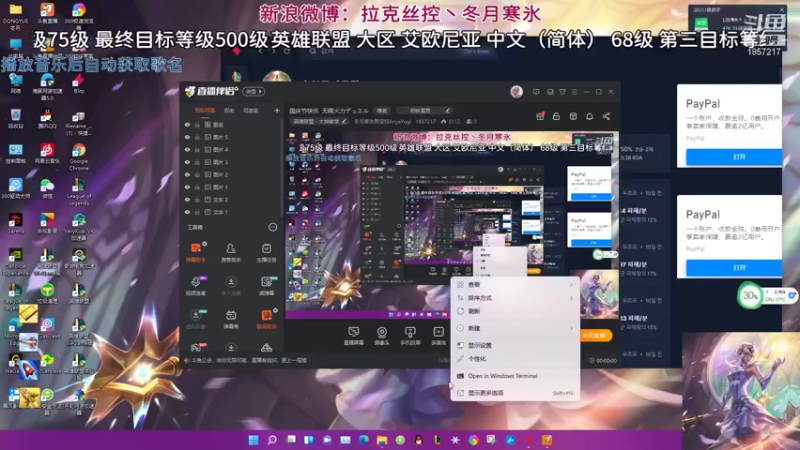Open the Windows Start menu
The image size is (800, 450).
coord(253,440)
